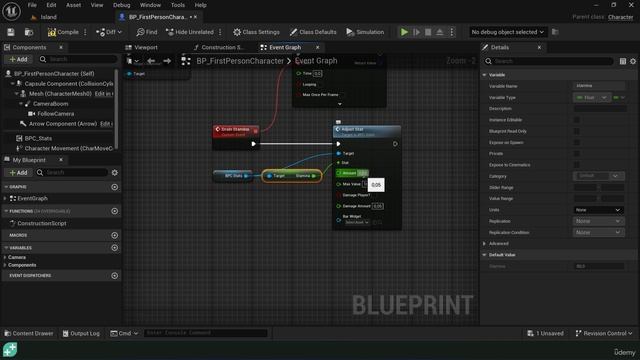This screenshot has width=640, height=360.
Task: Add new function with FUNCTIONS plus icon
Action: (x=115, y=211)
